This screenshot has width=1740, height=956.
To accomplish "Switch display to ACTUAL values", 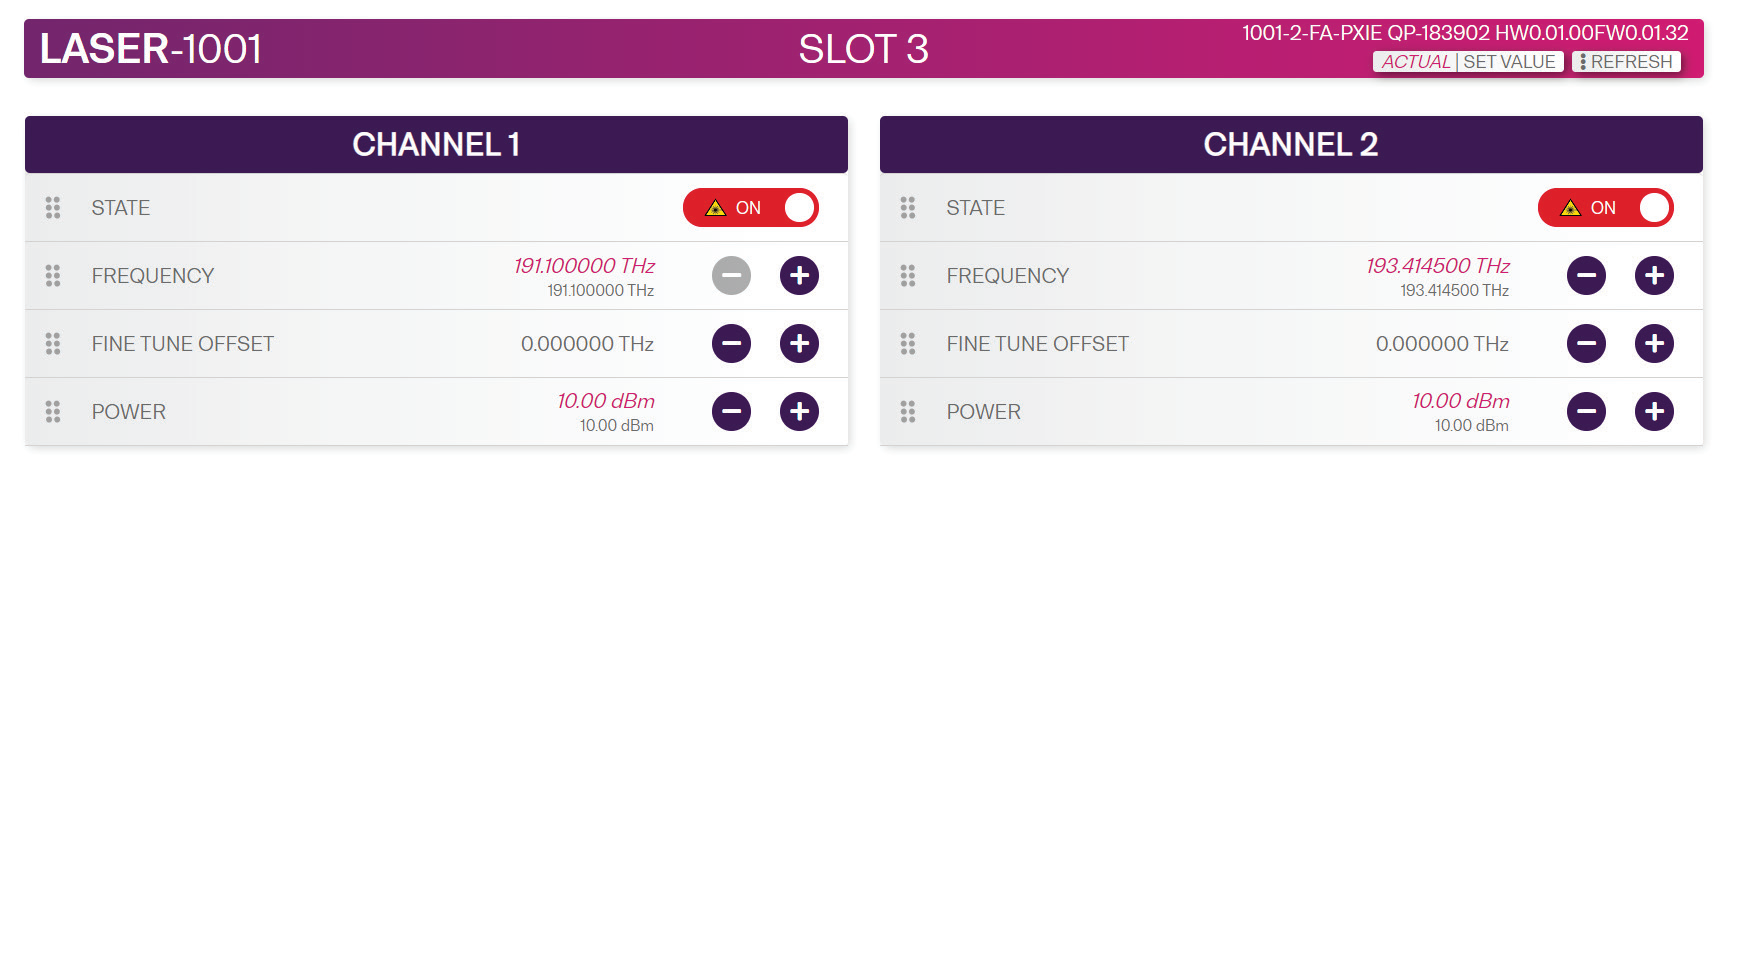I will [1415, 62].
